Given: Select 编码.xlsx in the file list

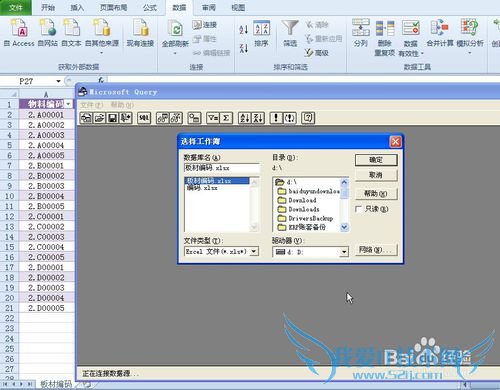Looking at the screenshot, I should [202, 188].
